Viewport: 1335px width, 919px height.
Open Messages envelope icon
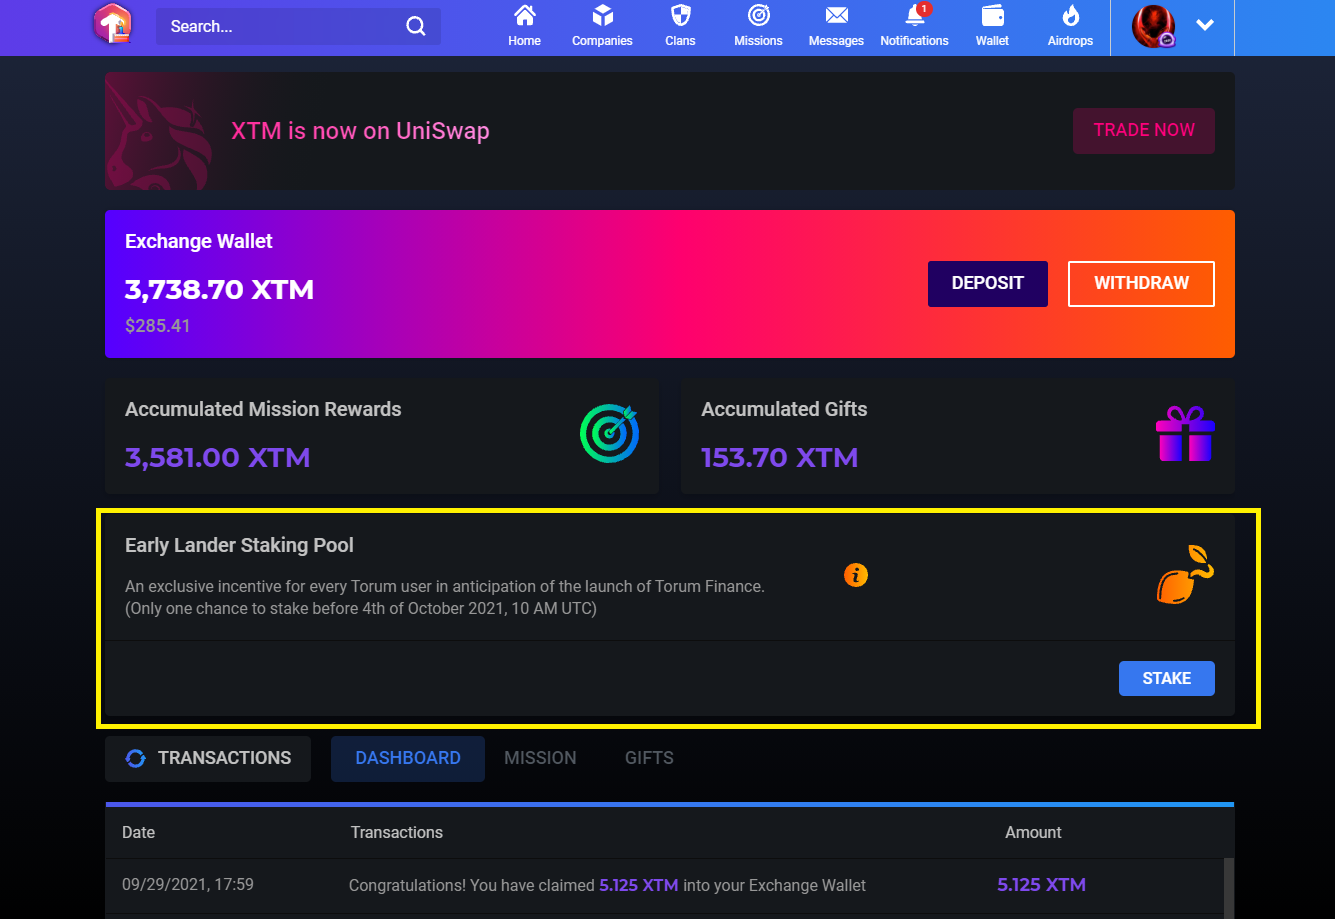pos(836,16)
